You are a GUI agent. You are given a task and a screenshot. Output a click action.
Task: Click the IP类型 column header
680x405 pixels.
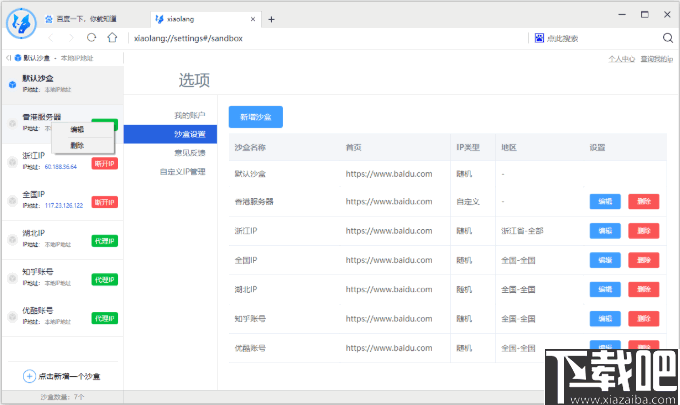(468, 147)
